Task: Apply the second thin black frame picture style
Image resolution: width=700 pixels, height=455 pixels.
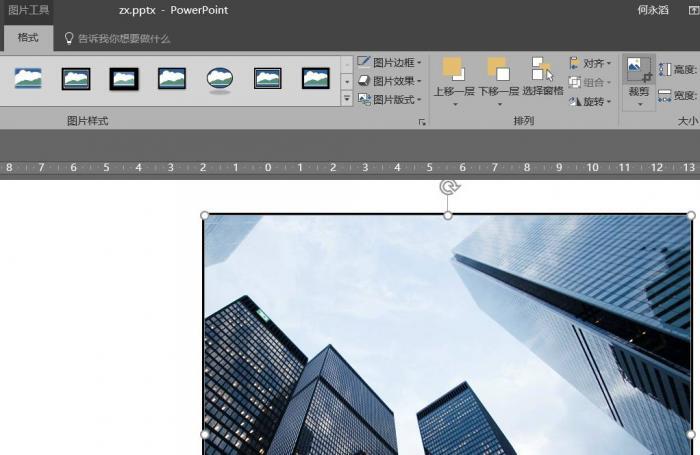Action: coord(76,79)
